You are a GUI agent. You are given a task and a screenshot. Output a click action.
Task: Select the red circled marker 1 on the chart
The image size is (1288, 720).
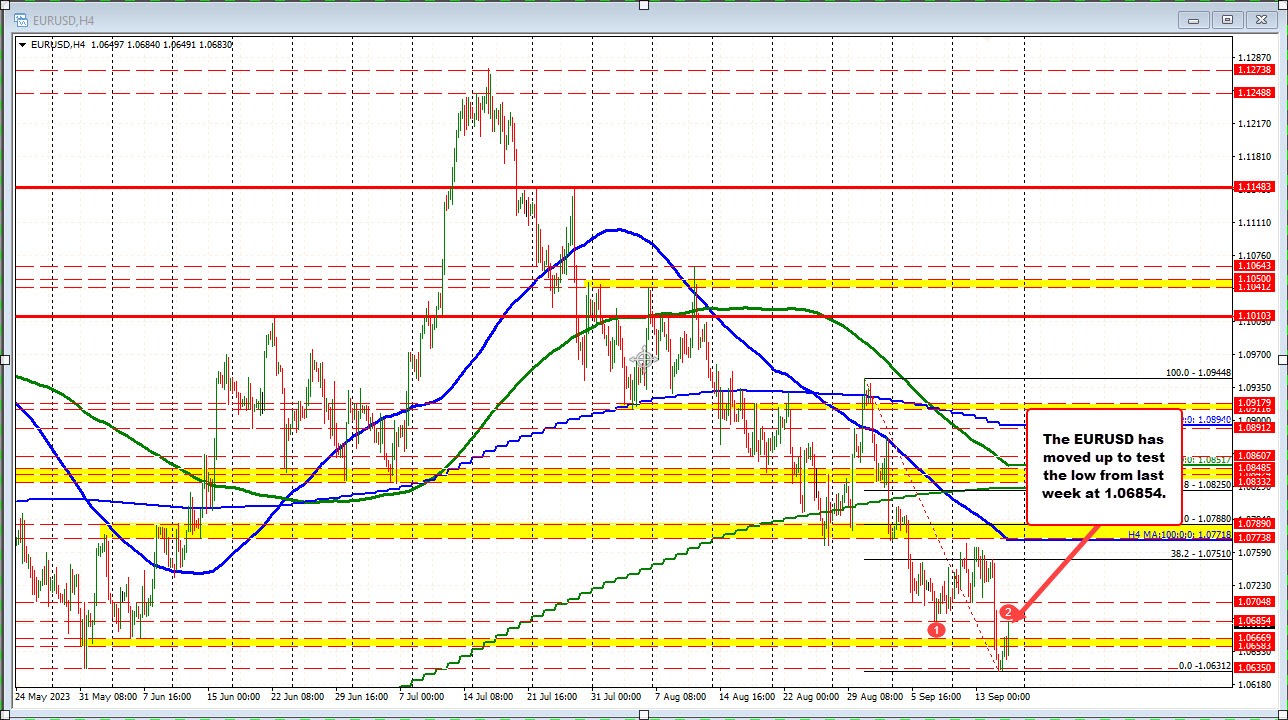(x=937, y=630)
